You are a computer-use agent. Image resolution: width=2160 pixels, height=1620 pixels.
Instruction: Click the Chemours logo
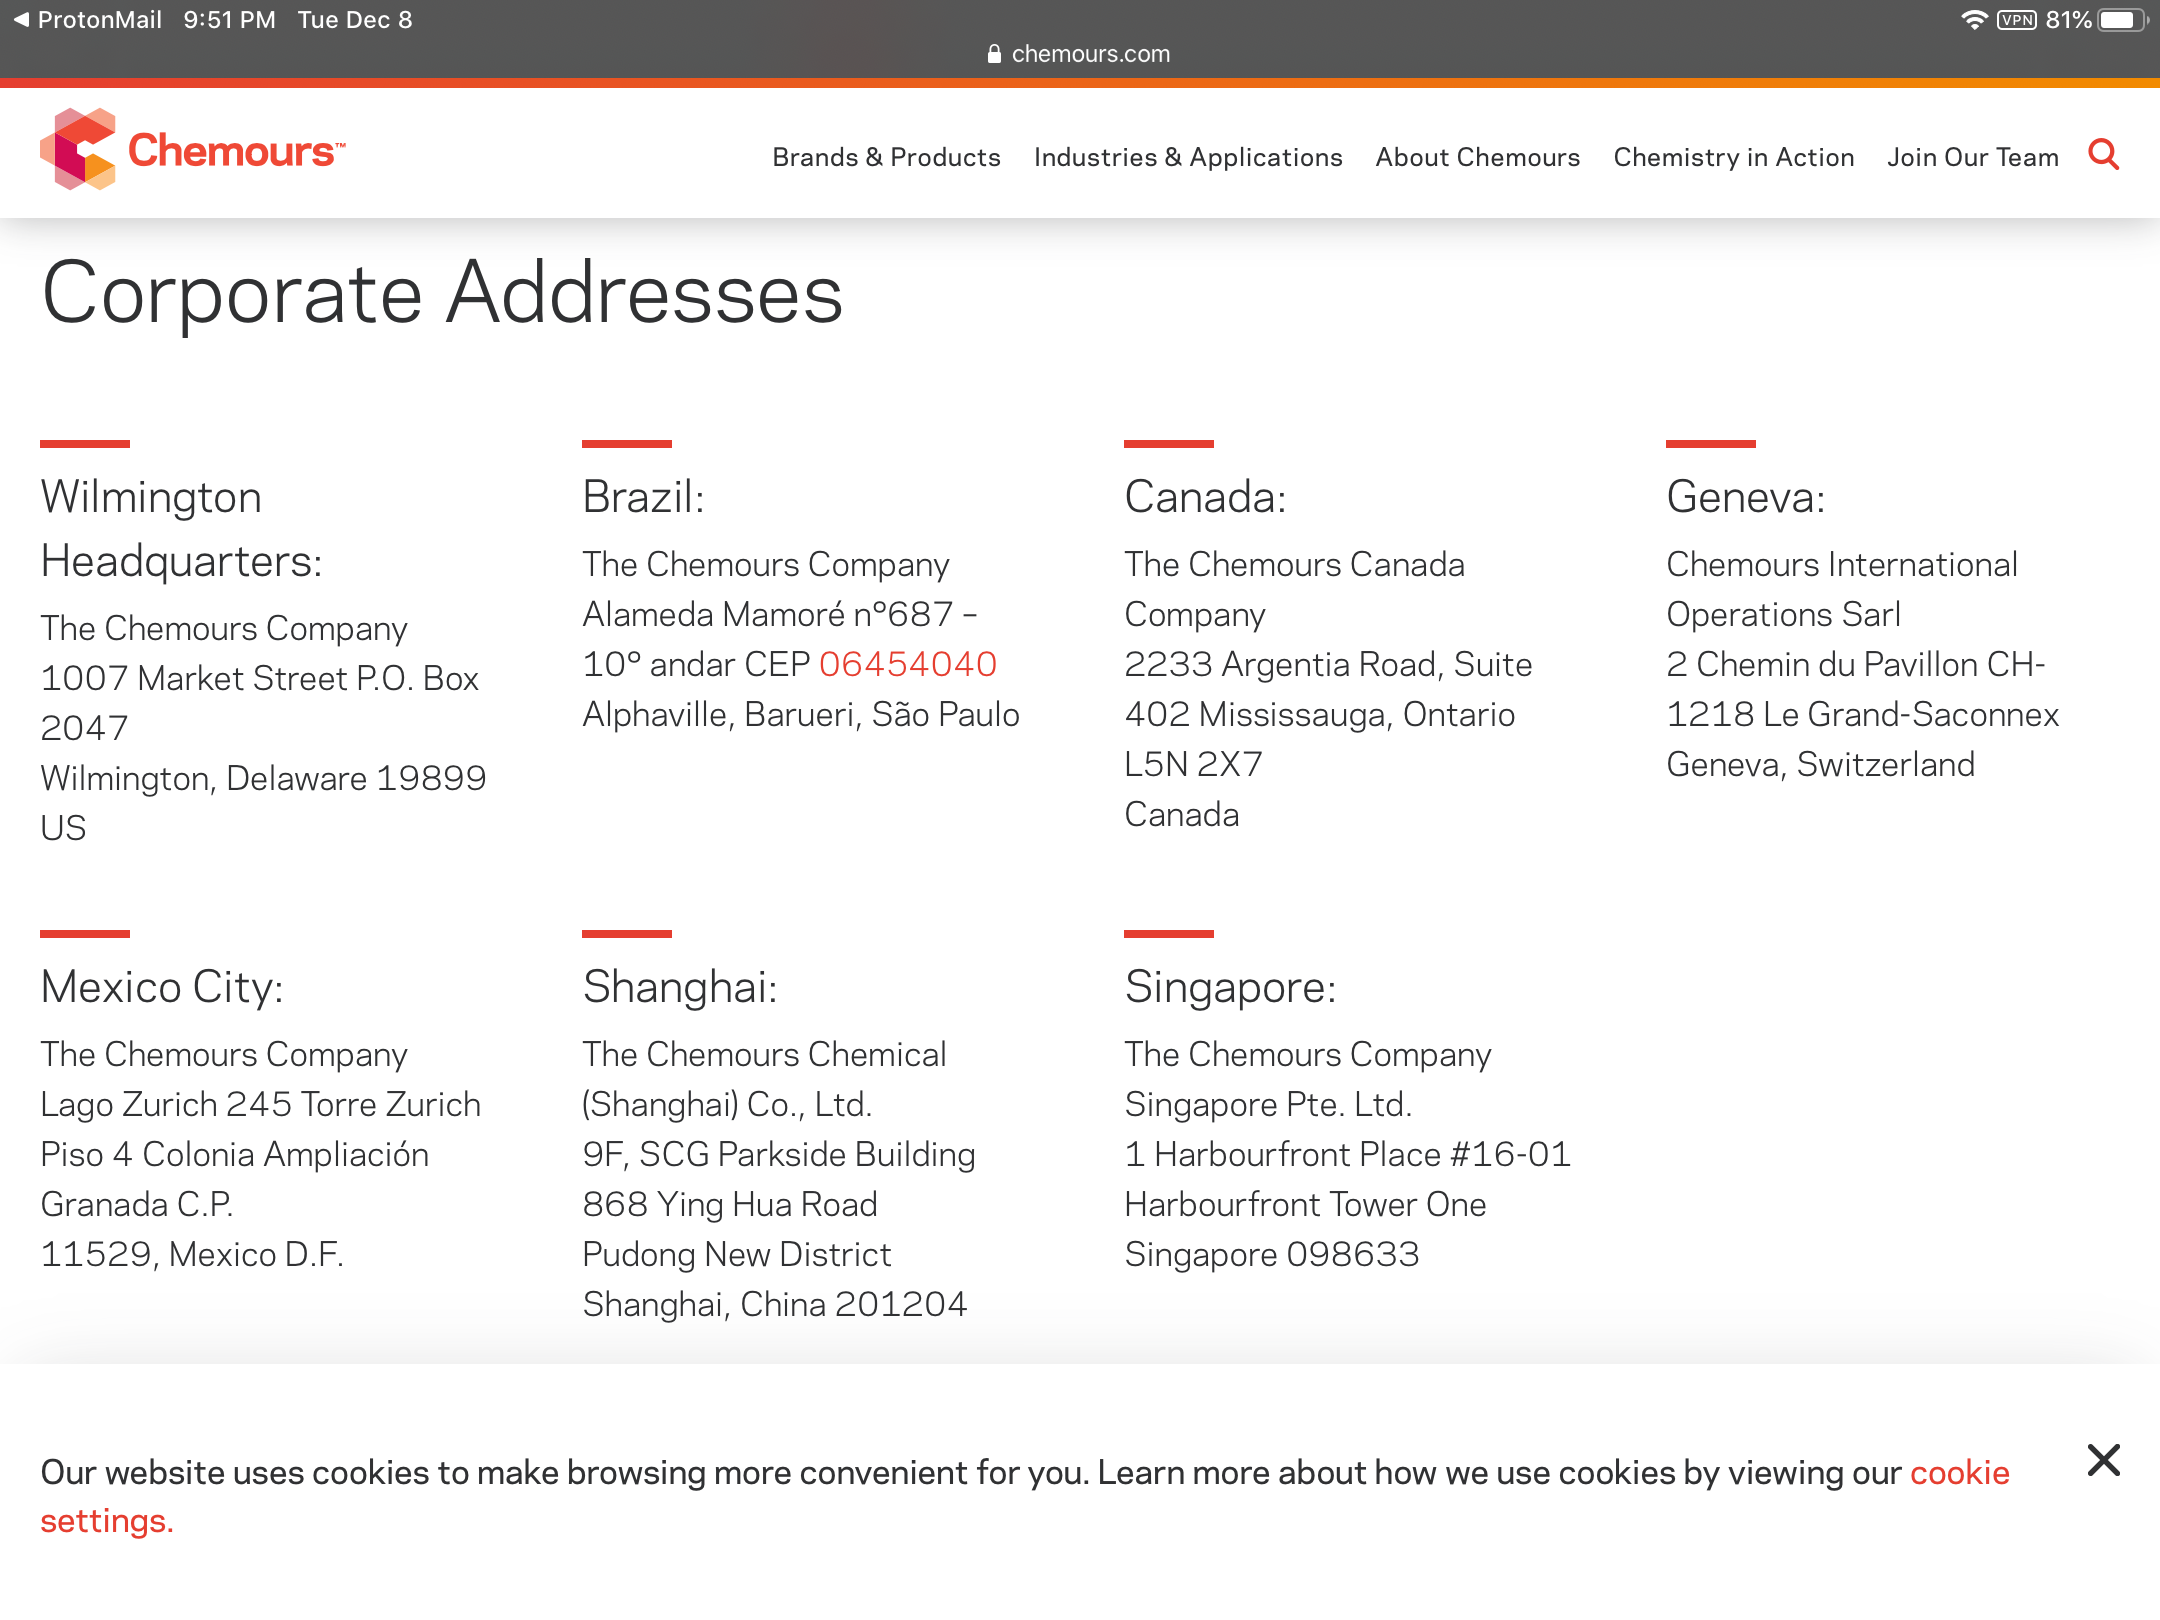[x=193, y=150]
